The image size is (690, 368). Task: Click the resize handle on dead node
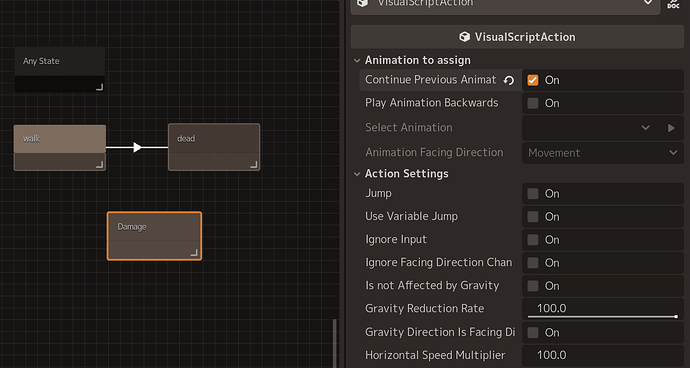pos(254,165)
